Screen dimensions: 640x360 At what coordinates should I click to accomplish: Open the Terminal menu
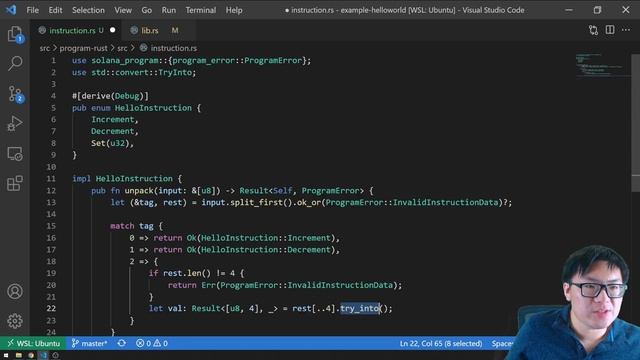point(201,10)
